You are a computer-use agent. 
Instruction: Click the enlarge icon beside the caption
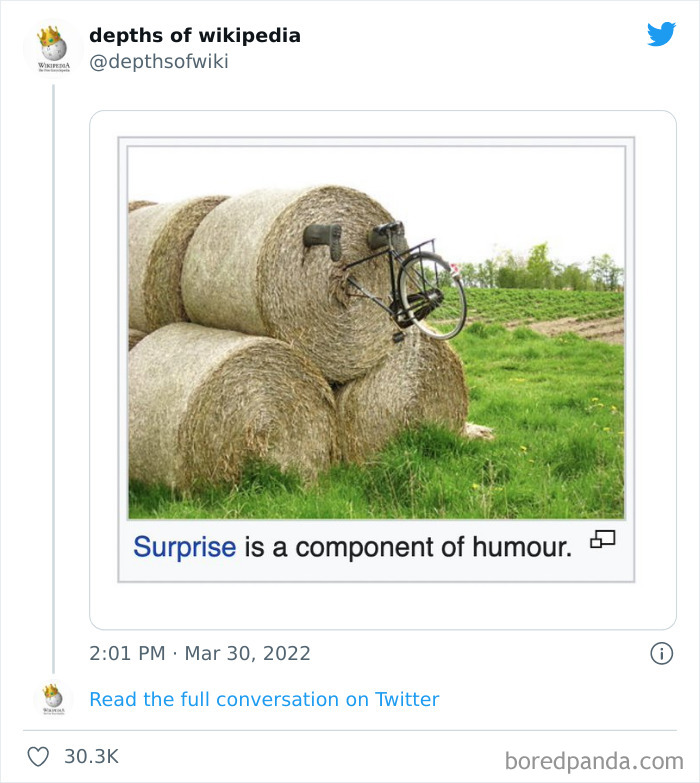602,540
